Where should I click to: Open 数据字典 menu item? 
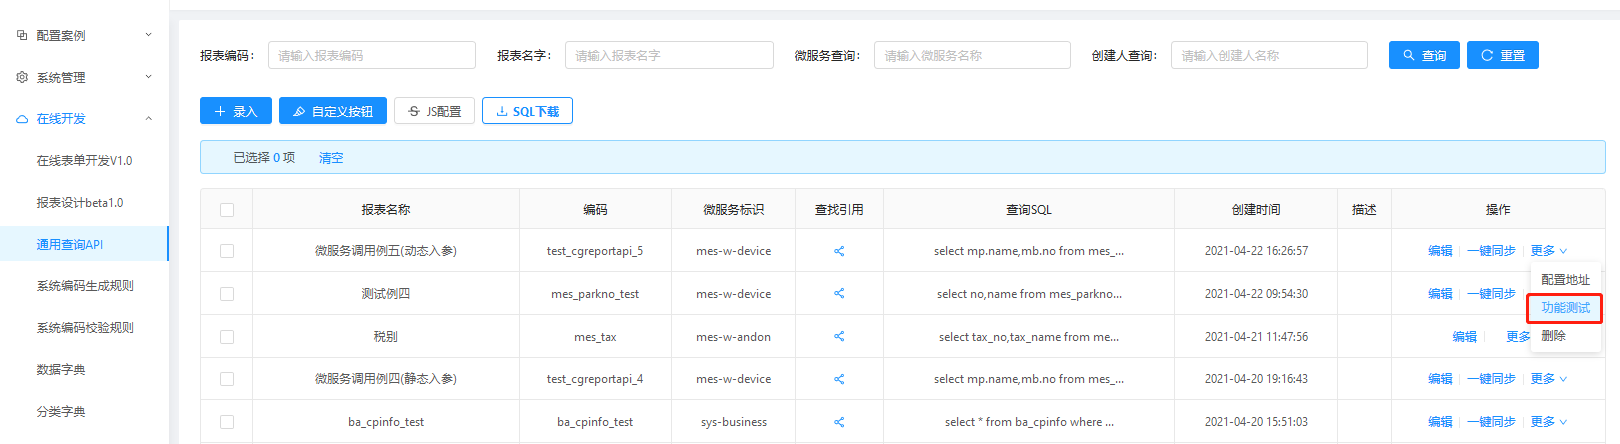tap(84, 370)
